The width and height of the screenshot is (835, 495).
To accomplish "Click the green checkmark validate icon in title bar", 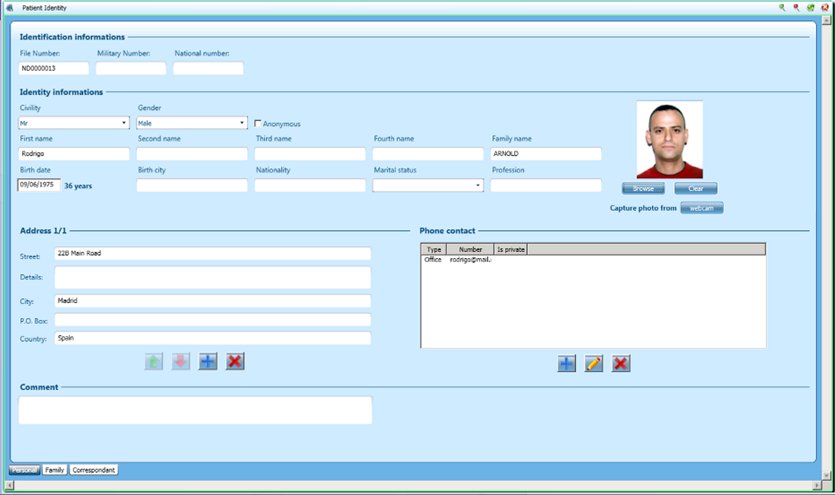I will click(810, 7).
